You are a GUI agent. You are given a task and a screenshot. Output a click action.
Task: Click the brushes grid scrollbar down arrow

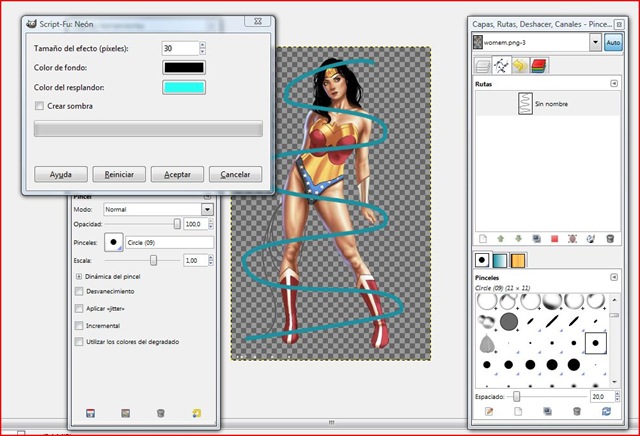[x=614, y=382]
